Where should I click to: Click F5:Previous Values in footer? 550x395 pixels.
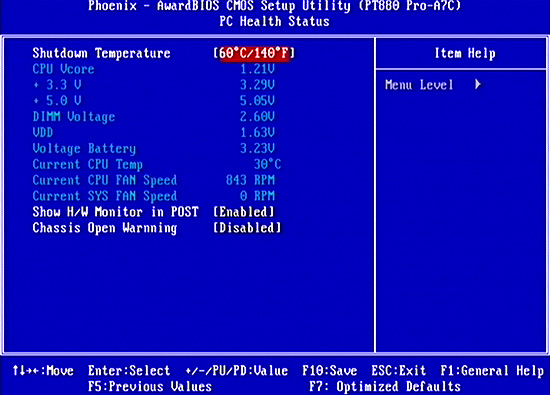pyautogui.click(x=150, y=387)
